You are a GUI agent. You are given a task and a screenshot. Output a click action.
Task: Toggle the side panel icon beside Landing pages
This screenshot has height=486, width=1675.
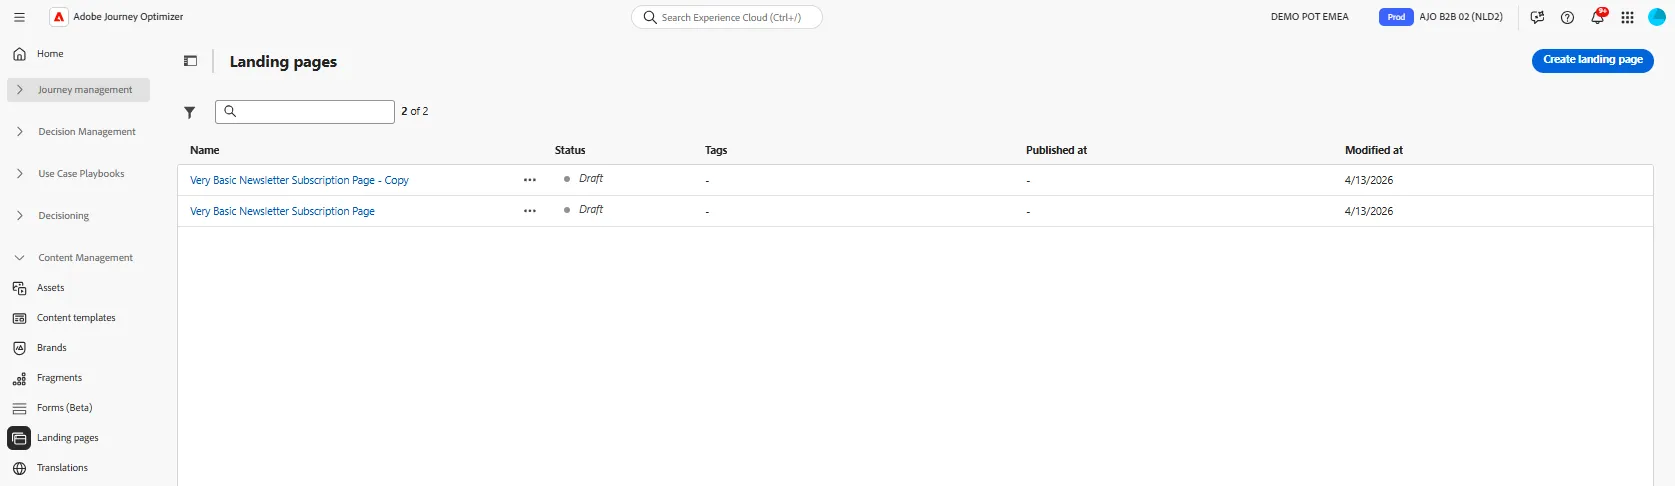tap(190, 61)
